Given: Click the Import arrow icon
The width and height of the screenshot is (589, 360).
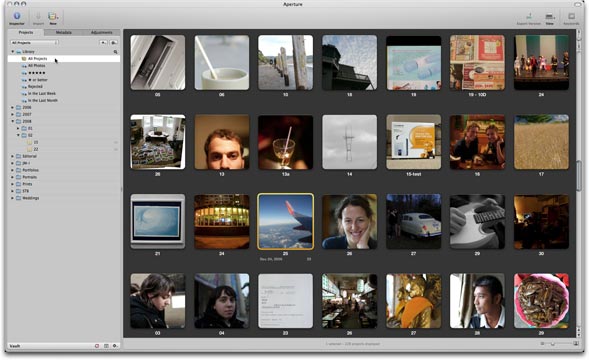Looking at the screenshot, I should pos(38,17).
